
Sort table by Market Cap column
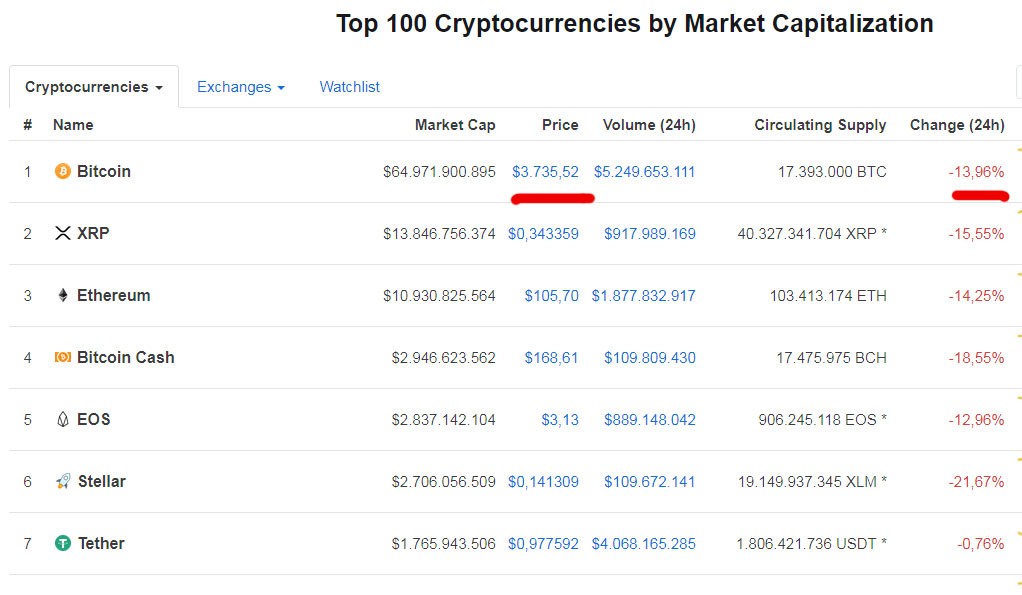pos(454,125)
